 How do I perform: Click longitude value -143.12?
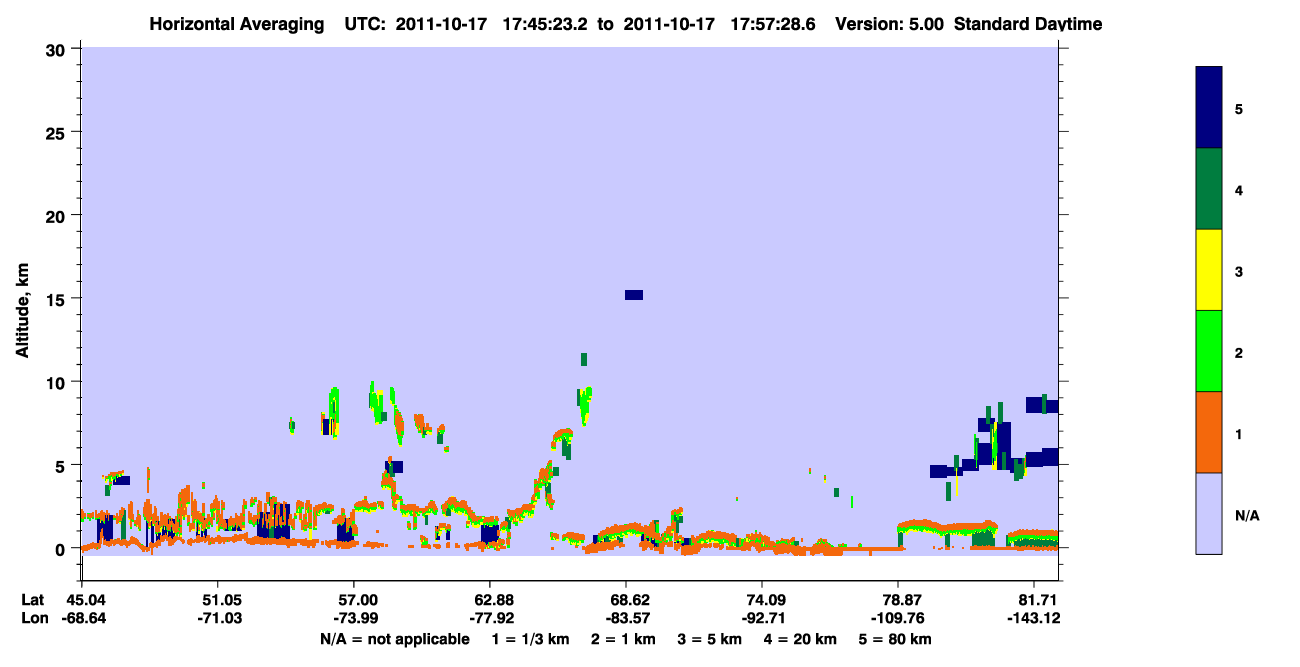1033,618
